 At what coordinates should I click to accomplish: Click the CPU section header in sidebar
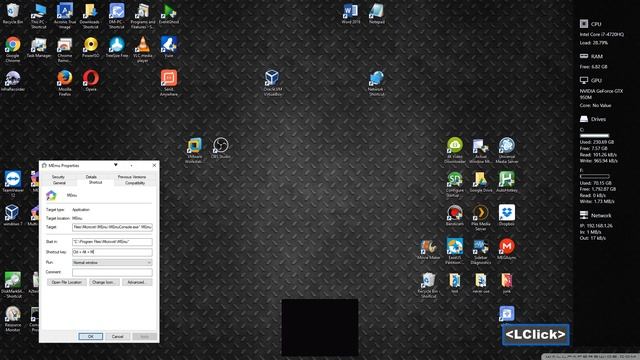click(x=590, y=24)
